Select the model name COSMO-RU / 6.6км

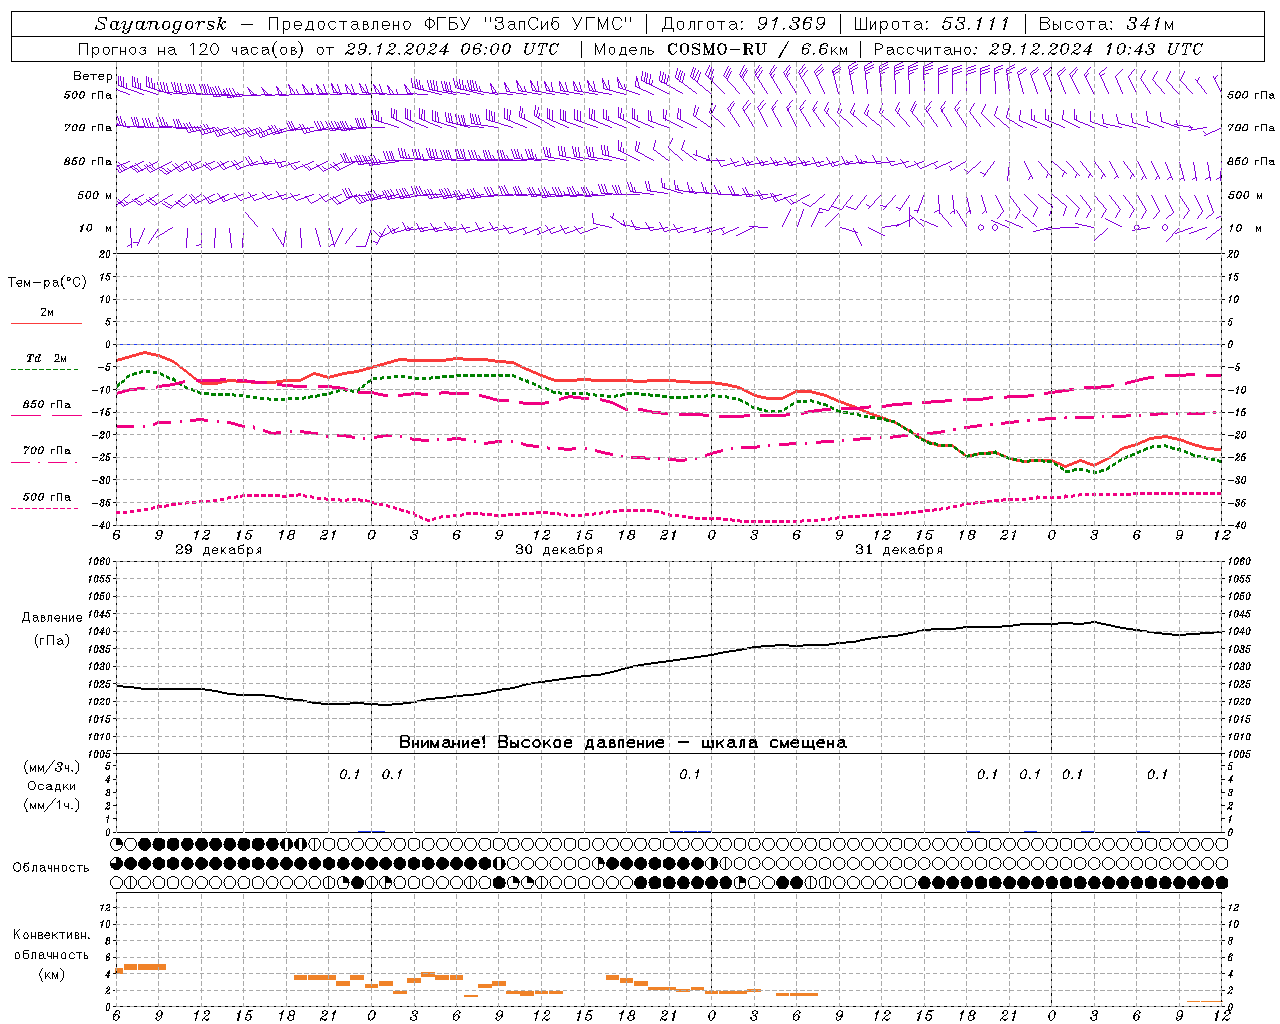coord(757,49)
